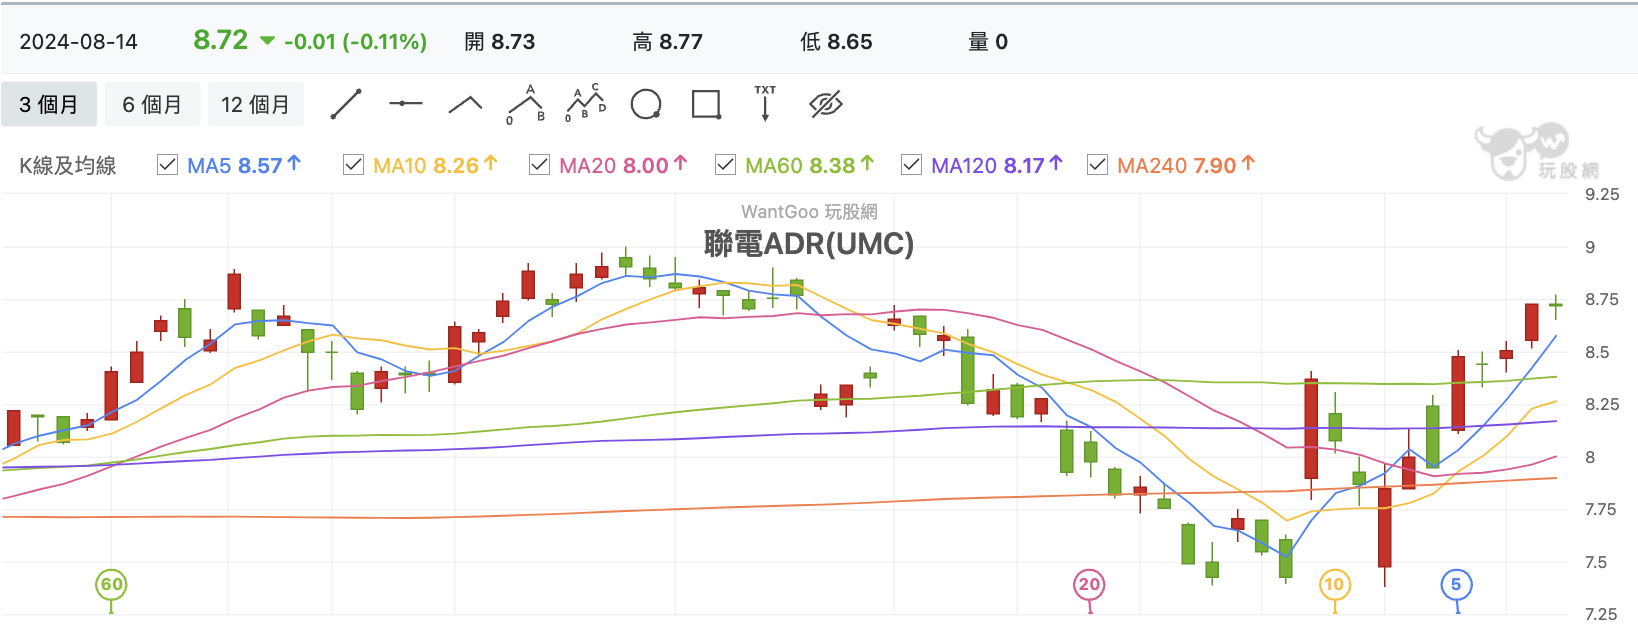The image size is (1638, 634).
Task: Click the MA20 8.00 label
Action: pos(623,165)
